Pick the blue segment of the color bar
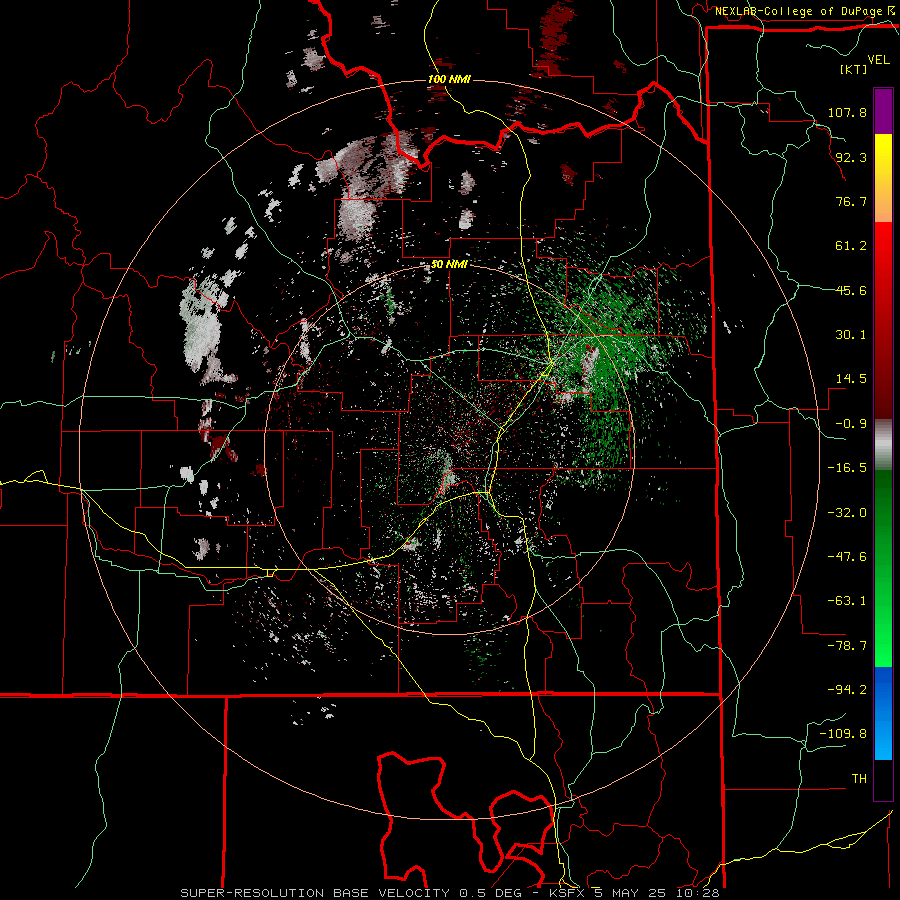 pos(883,713)
